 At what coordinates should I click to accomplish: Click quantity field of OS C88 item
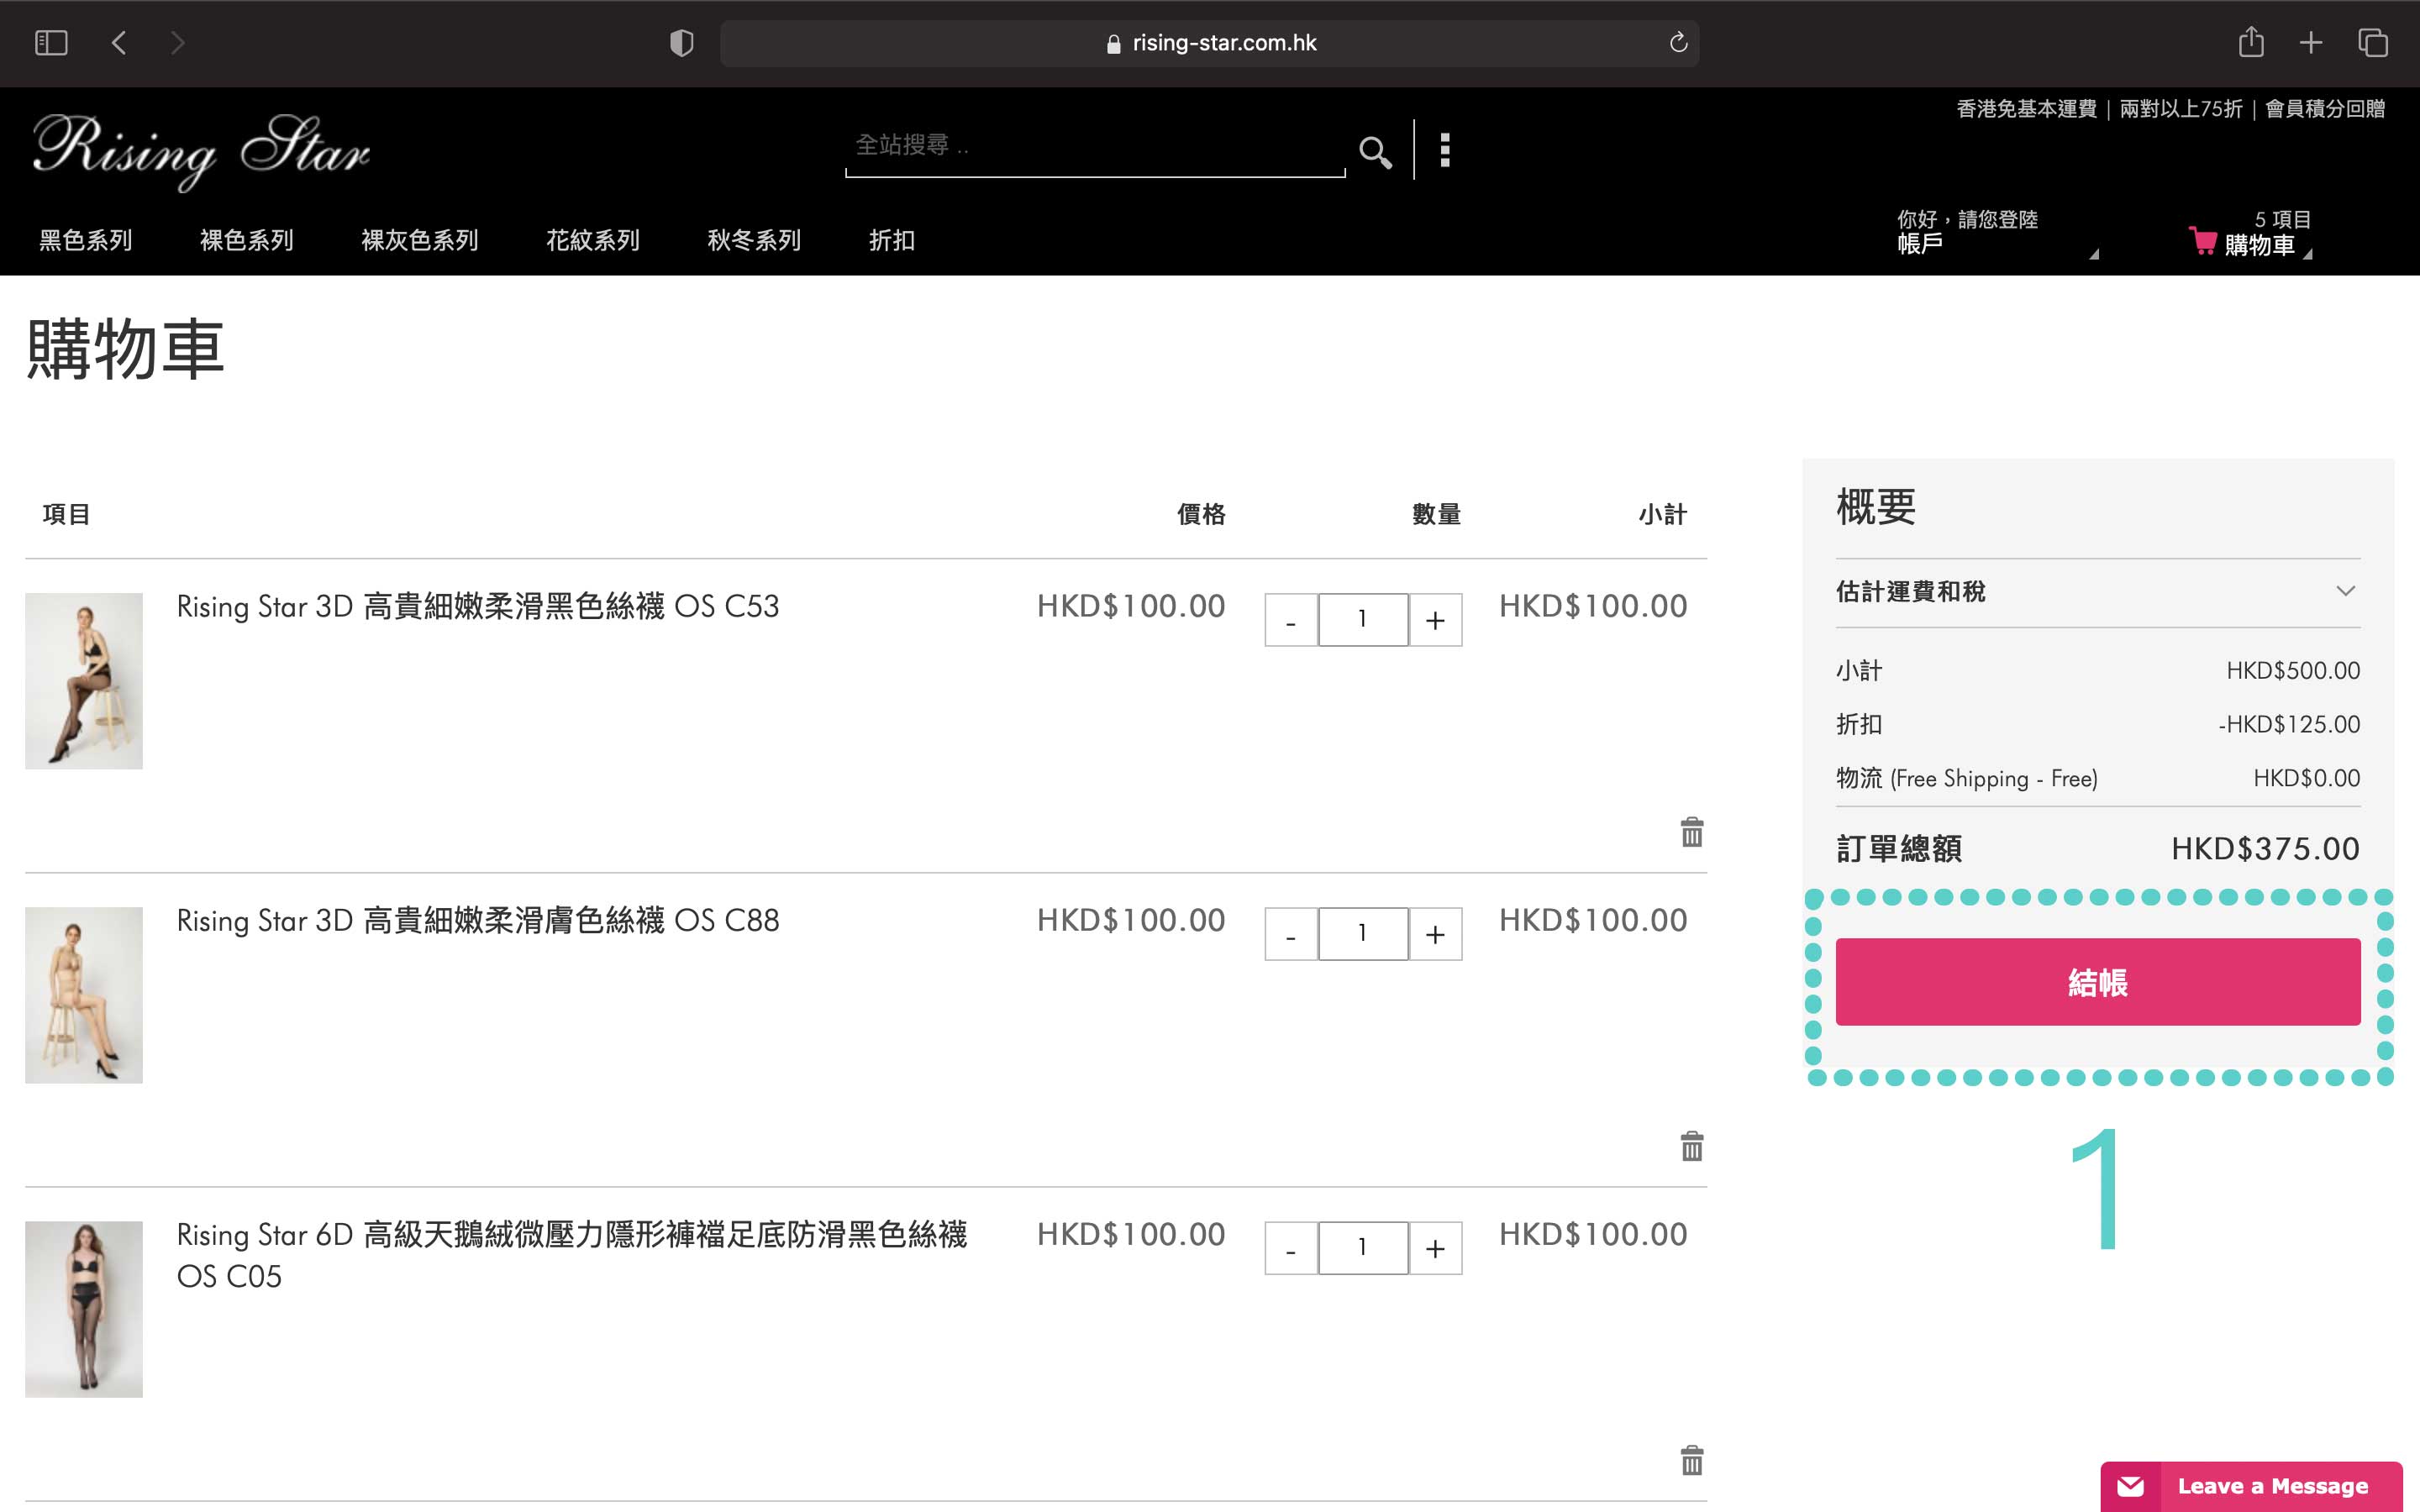click(x=1363, y=934)
